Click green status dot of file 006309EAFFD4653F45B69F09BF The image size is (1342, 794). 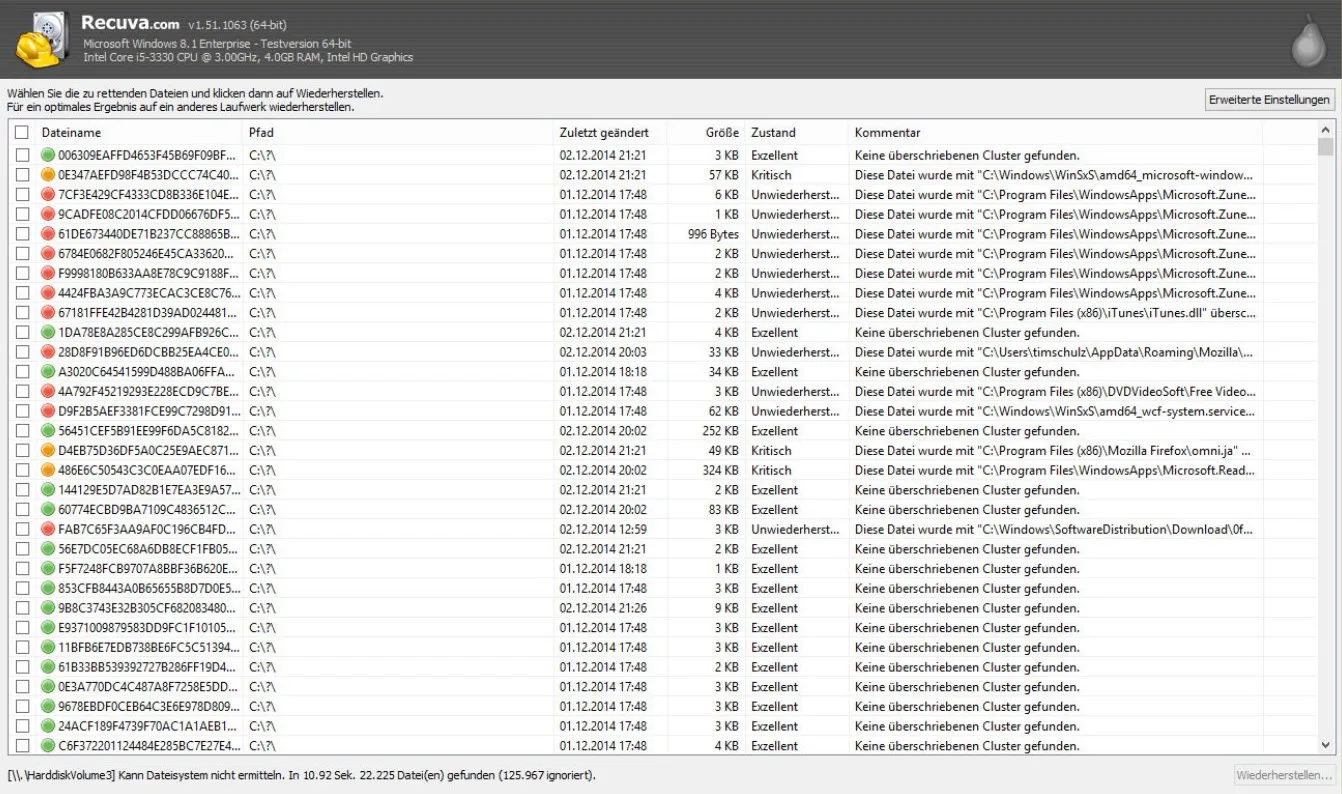[47, 155]
